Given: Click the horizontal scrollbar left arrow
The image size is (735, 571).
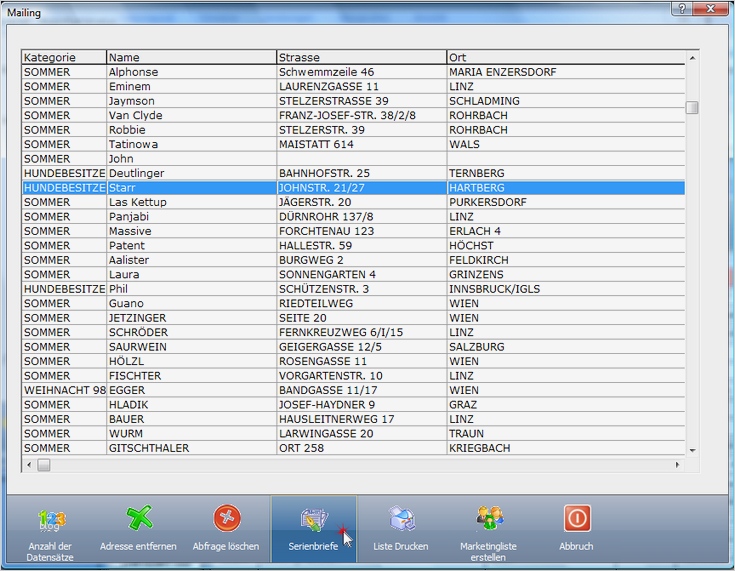Looking at the screenshot, I should [x=29, y=465].
